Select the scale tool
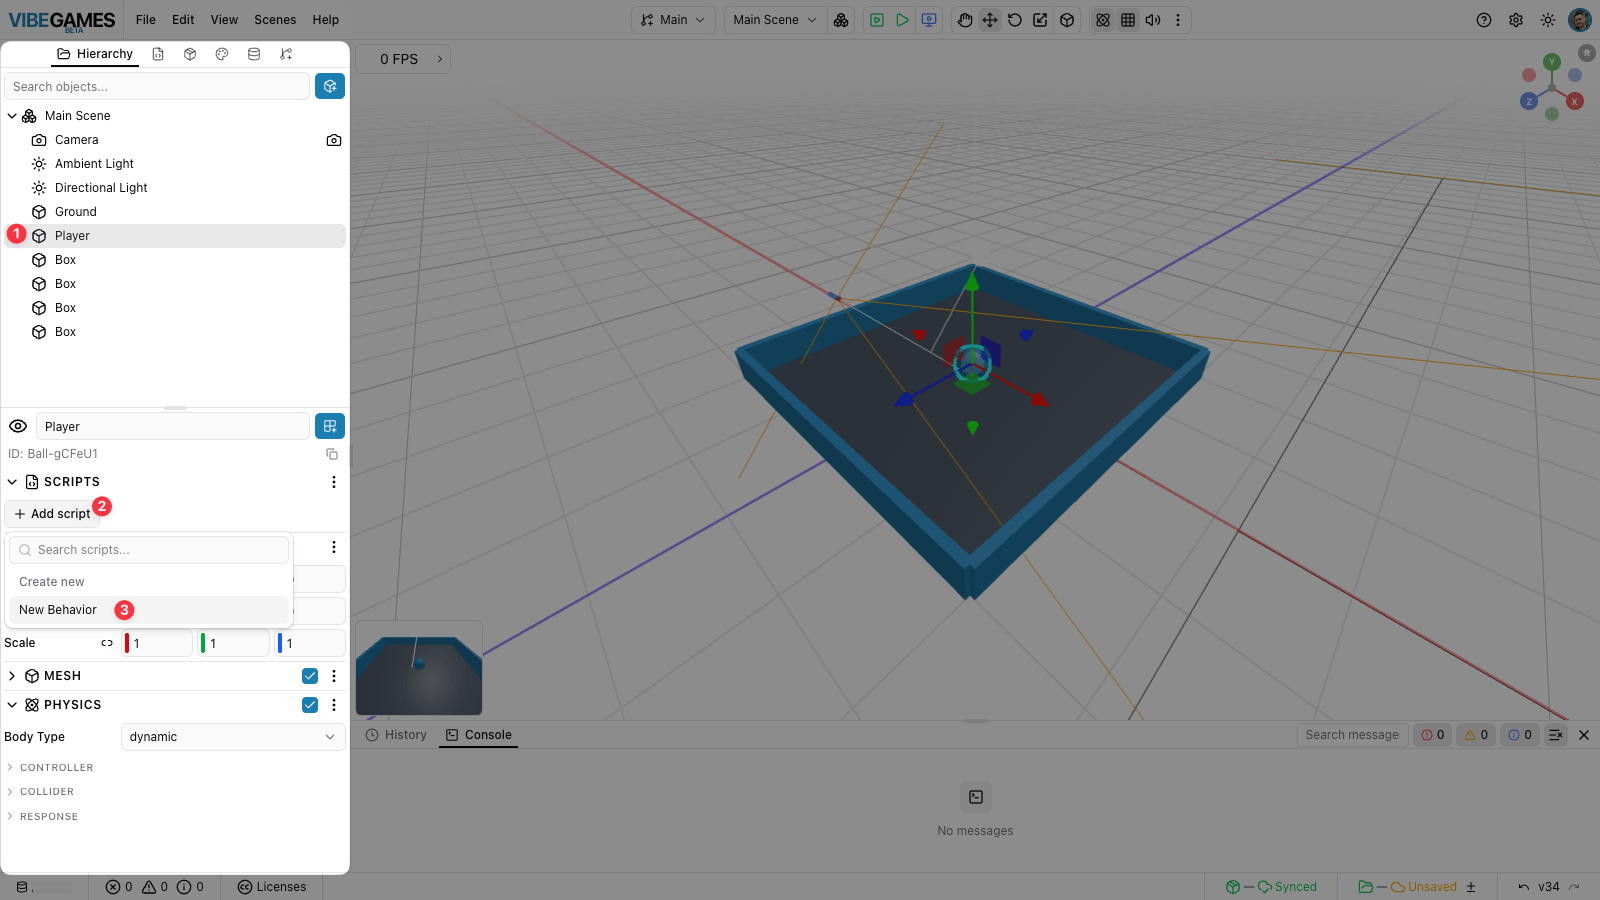This screenshot has height=900, width=1600. click(x=1040, y=20)
